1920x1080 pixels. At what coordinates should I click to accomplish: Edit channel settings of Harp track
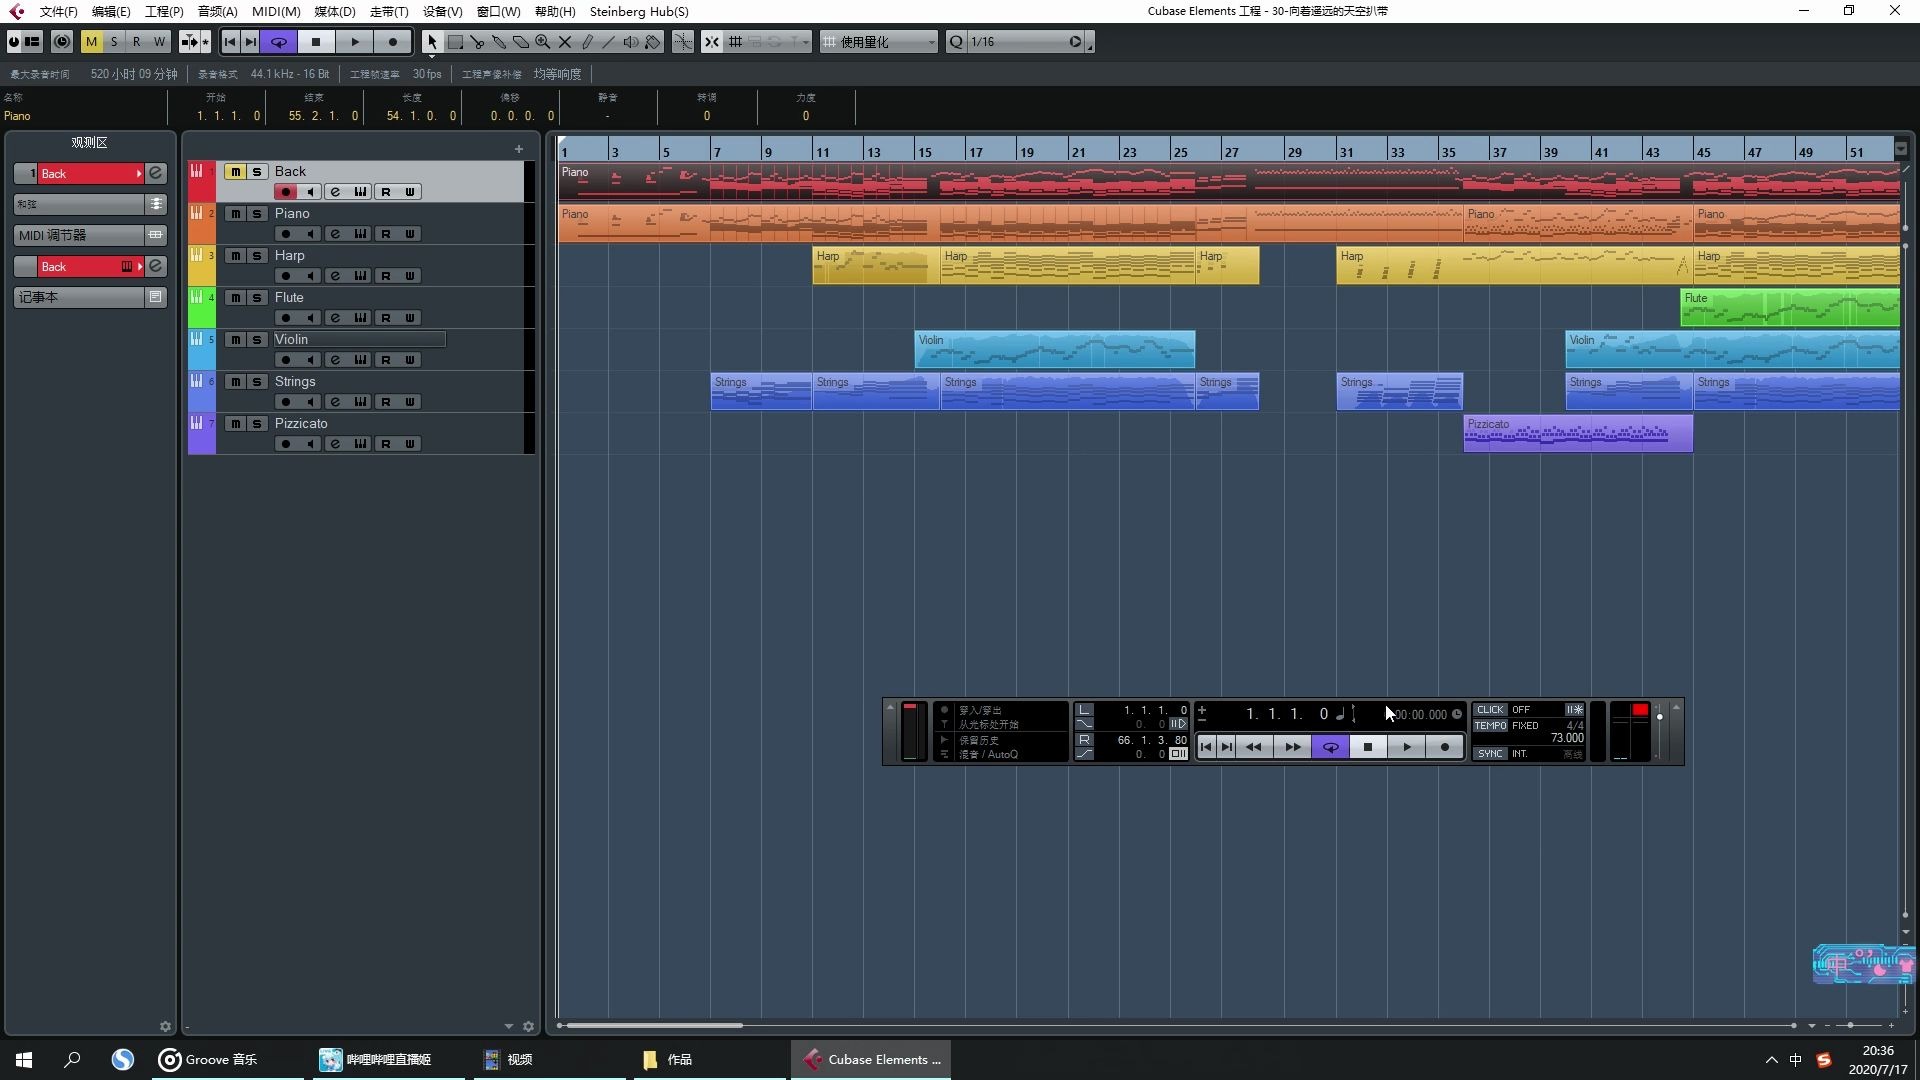point(335,276)
